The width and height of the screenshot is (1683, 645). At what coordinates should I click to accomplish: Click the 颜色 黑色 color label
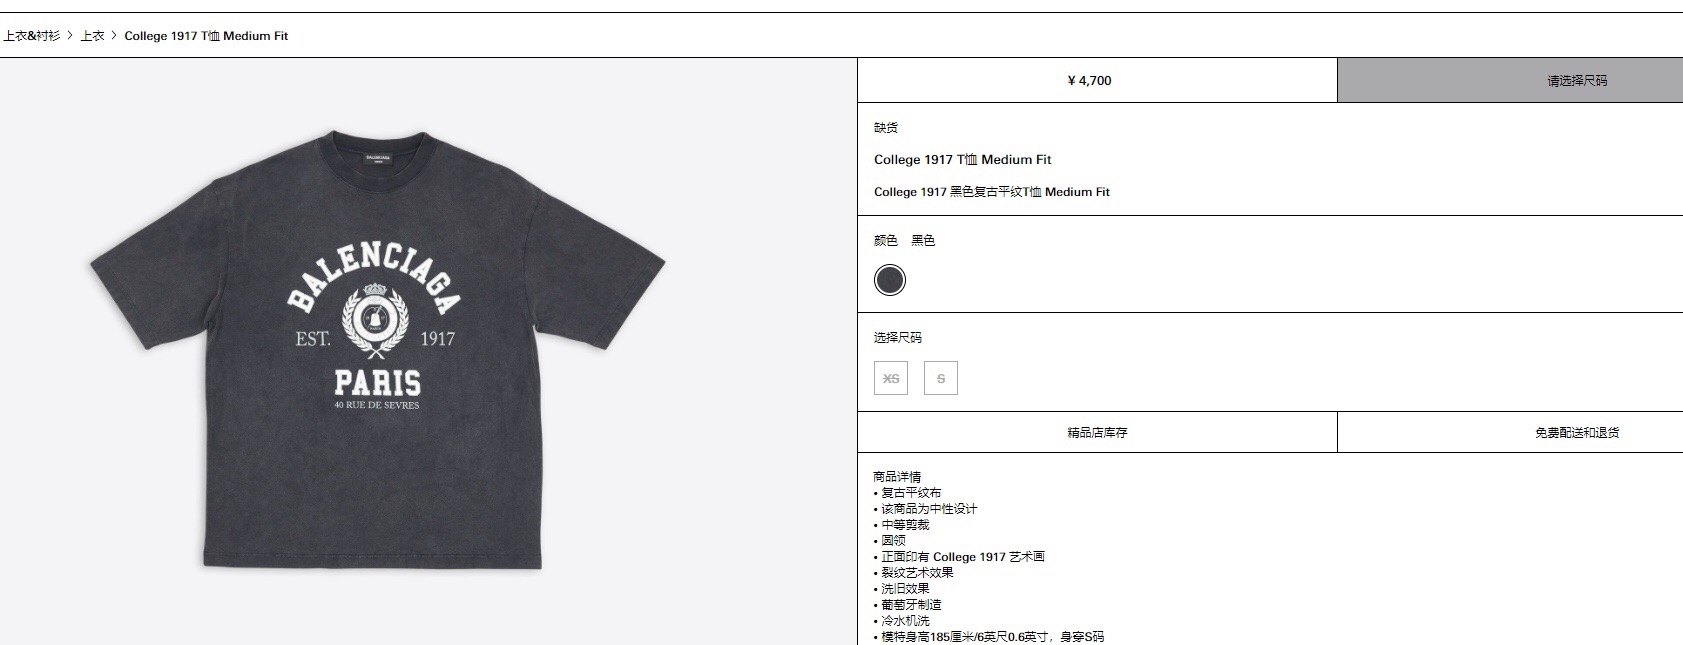pos(904,241)
